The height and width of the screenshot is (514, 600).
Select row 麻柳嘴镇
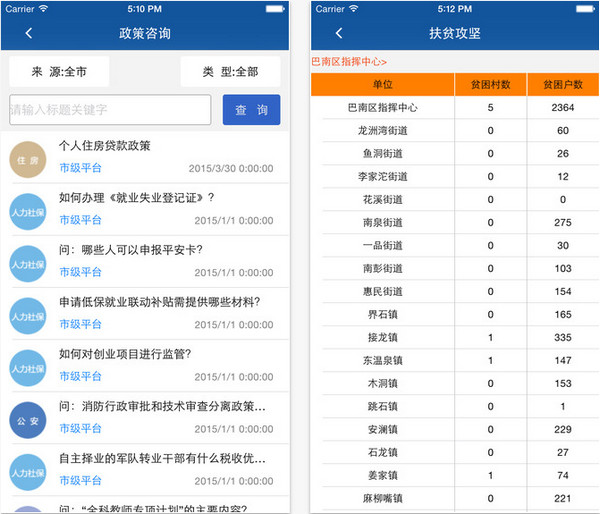click(x=455, y=498)
